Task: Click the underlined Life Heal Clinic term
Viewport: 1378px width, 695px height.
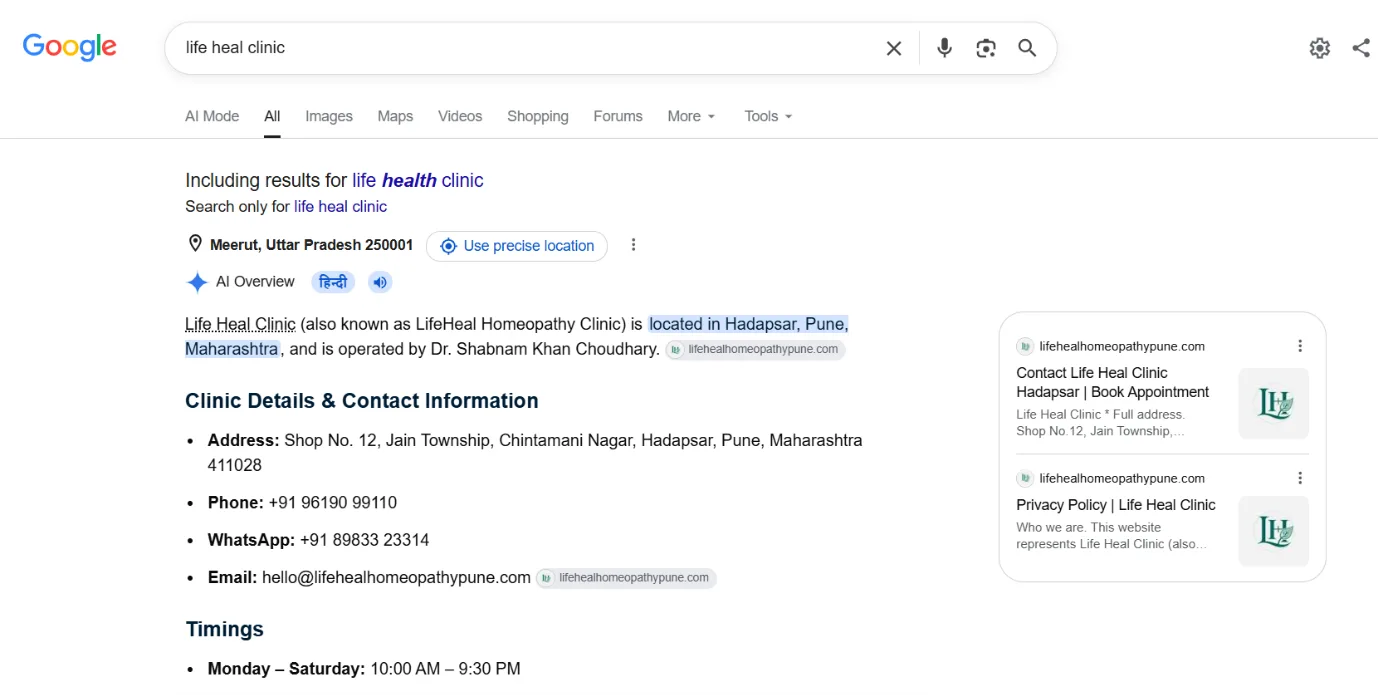Action: (x=240, y=324)
